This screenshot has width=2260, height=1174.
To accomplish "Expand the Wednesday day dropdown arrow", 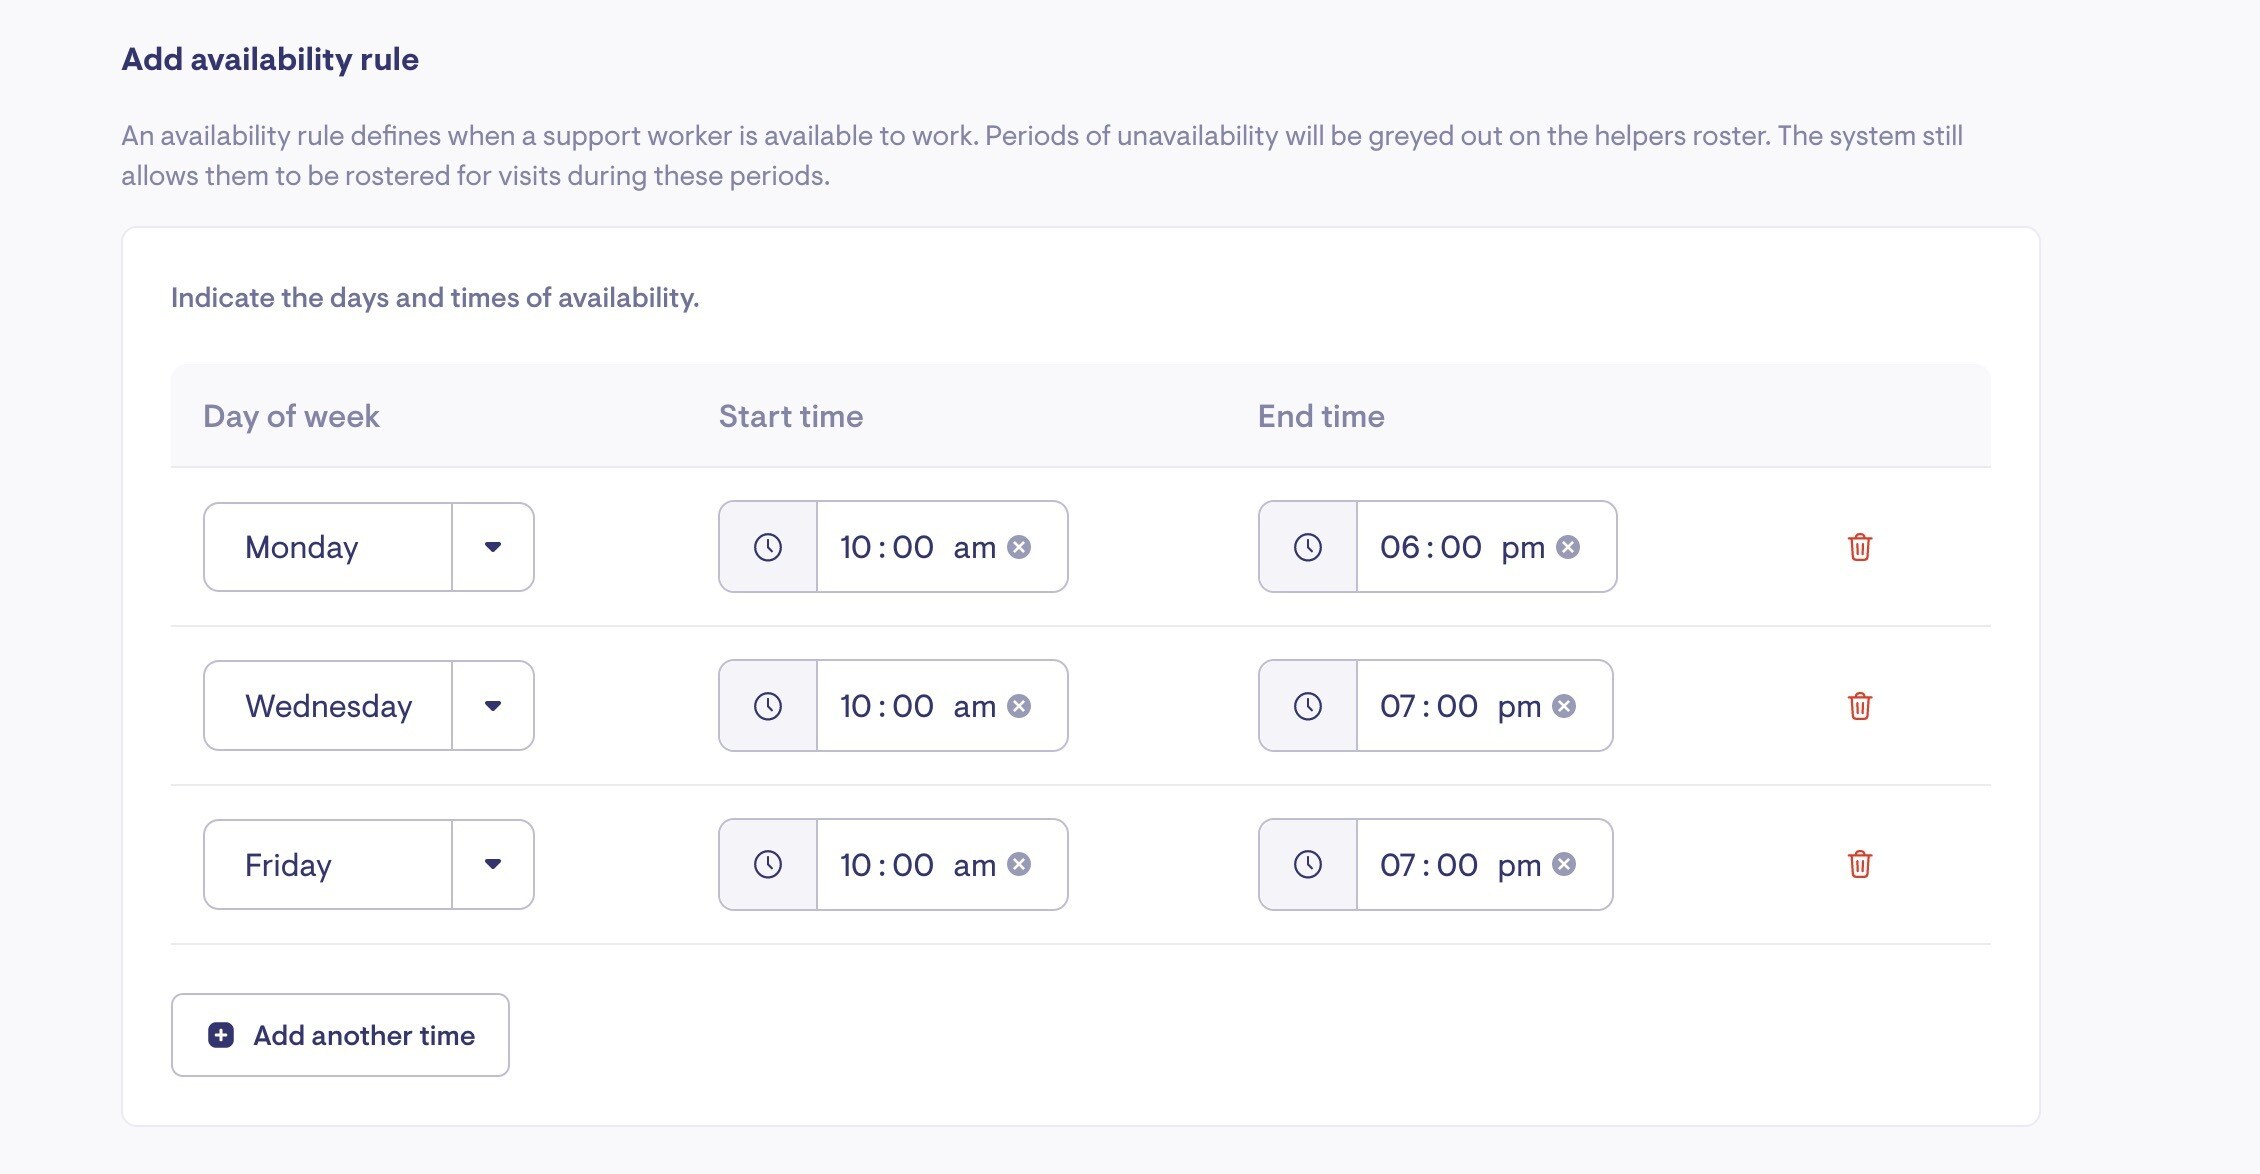I will (493, 706).
